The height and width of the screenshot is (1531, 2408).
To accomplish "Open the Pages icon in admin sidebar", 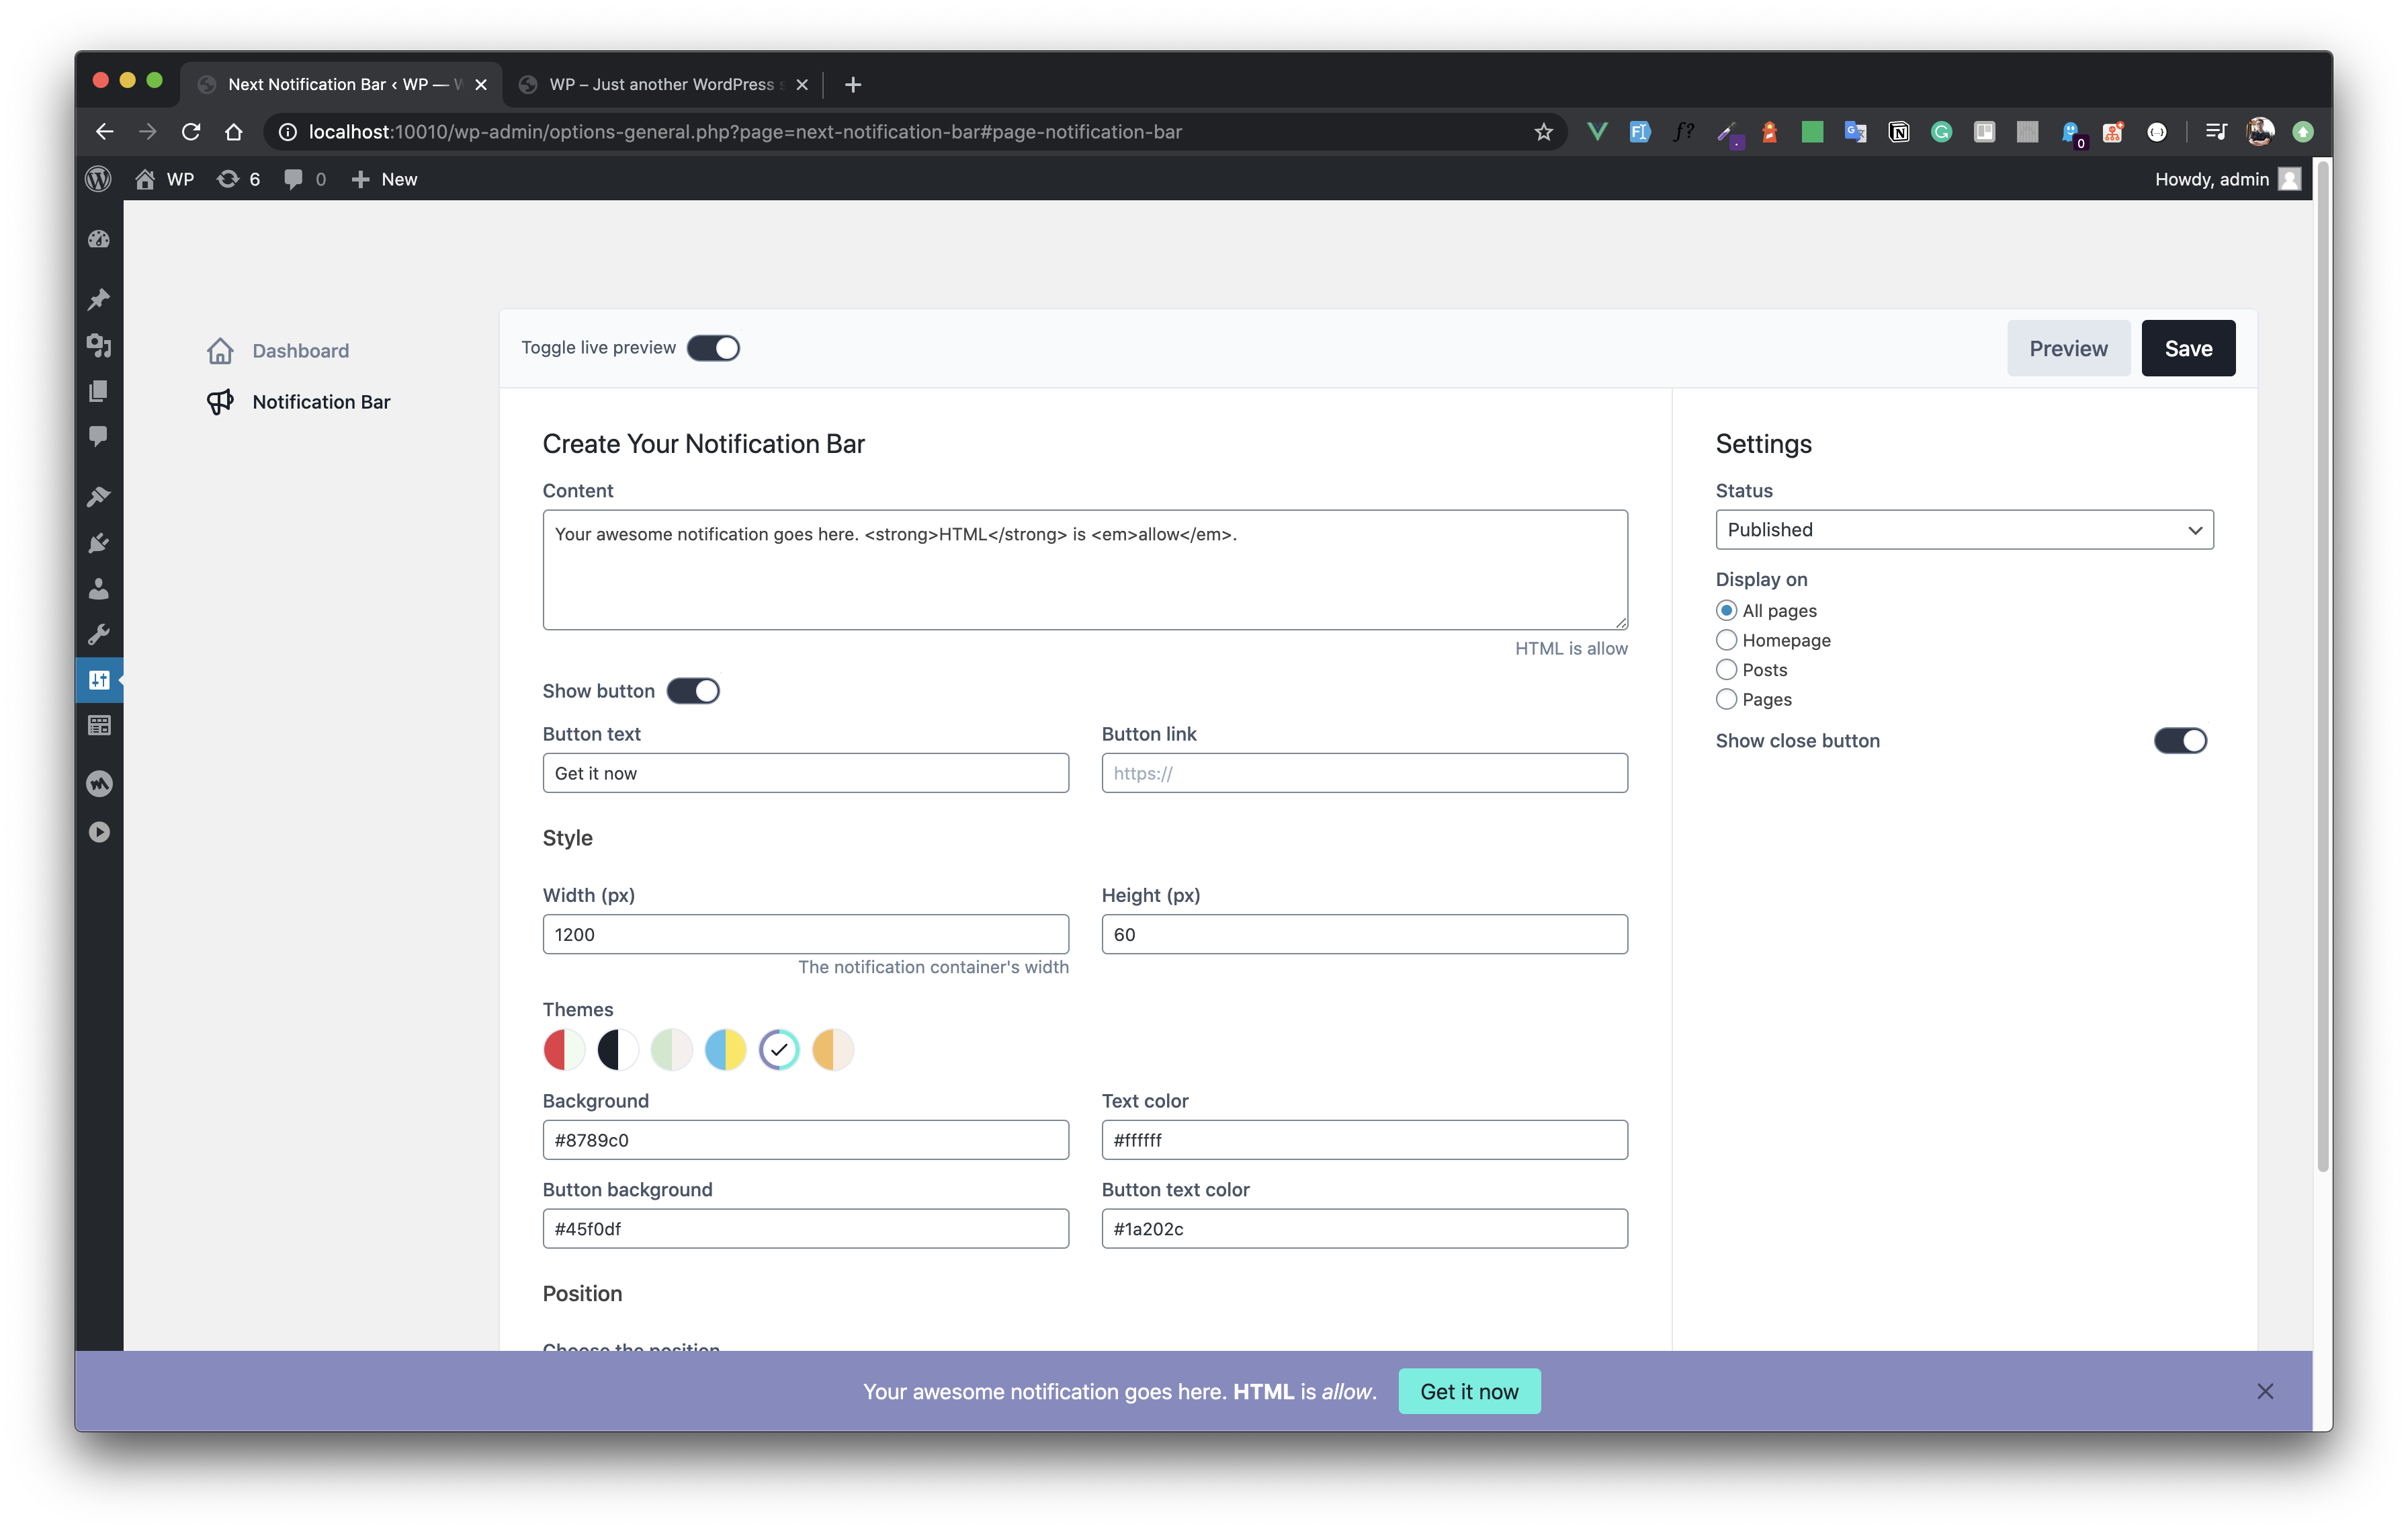I will pyautogui.click(x=98, y=391).
